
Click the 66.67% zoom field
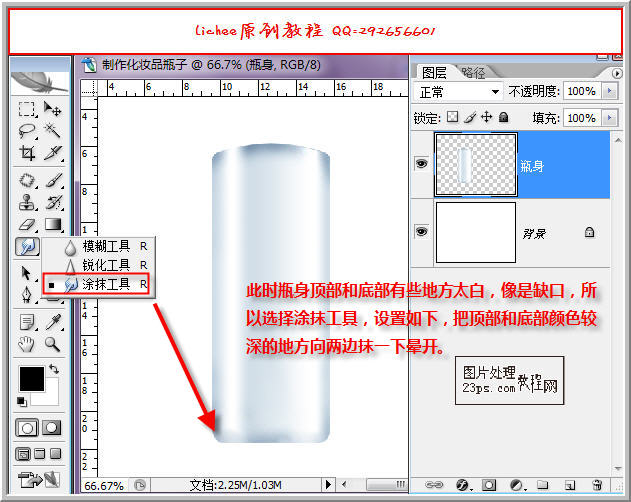(104, 485)
